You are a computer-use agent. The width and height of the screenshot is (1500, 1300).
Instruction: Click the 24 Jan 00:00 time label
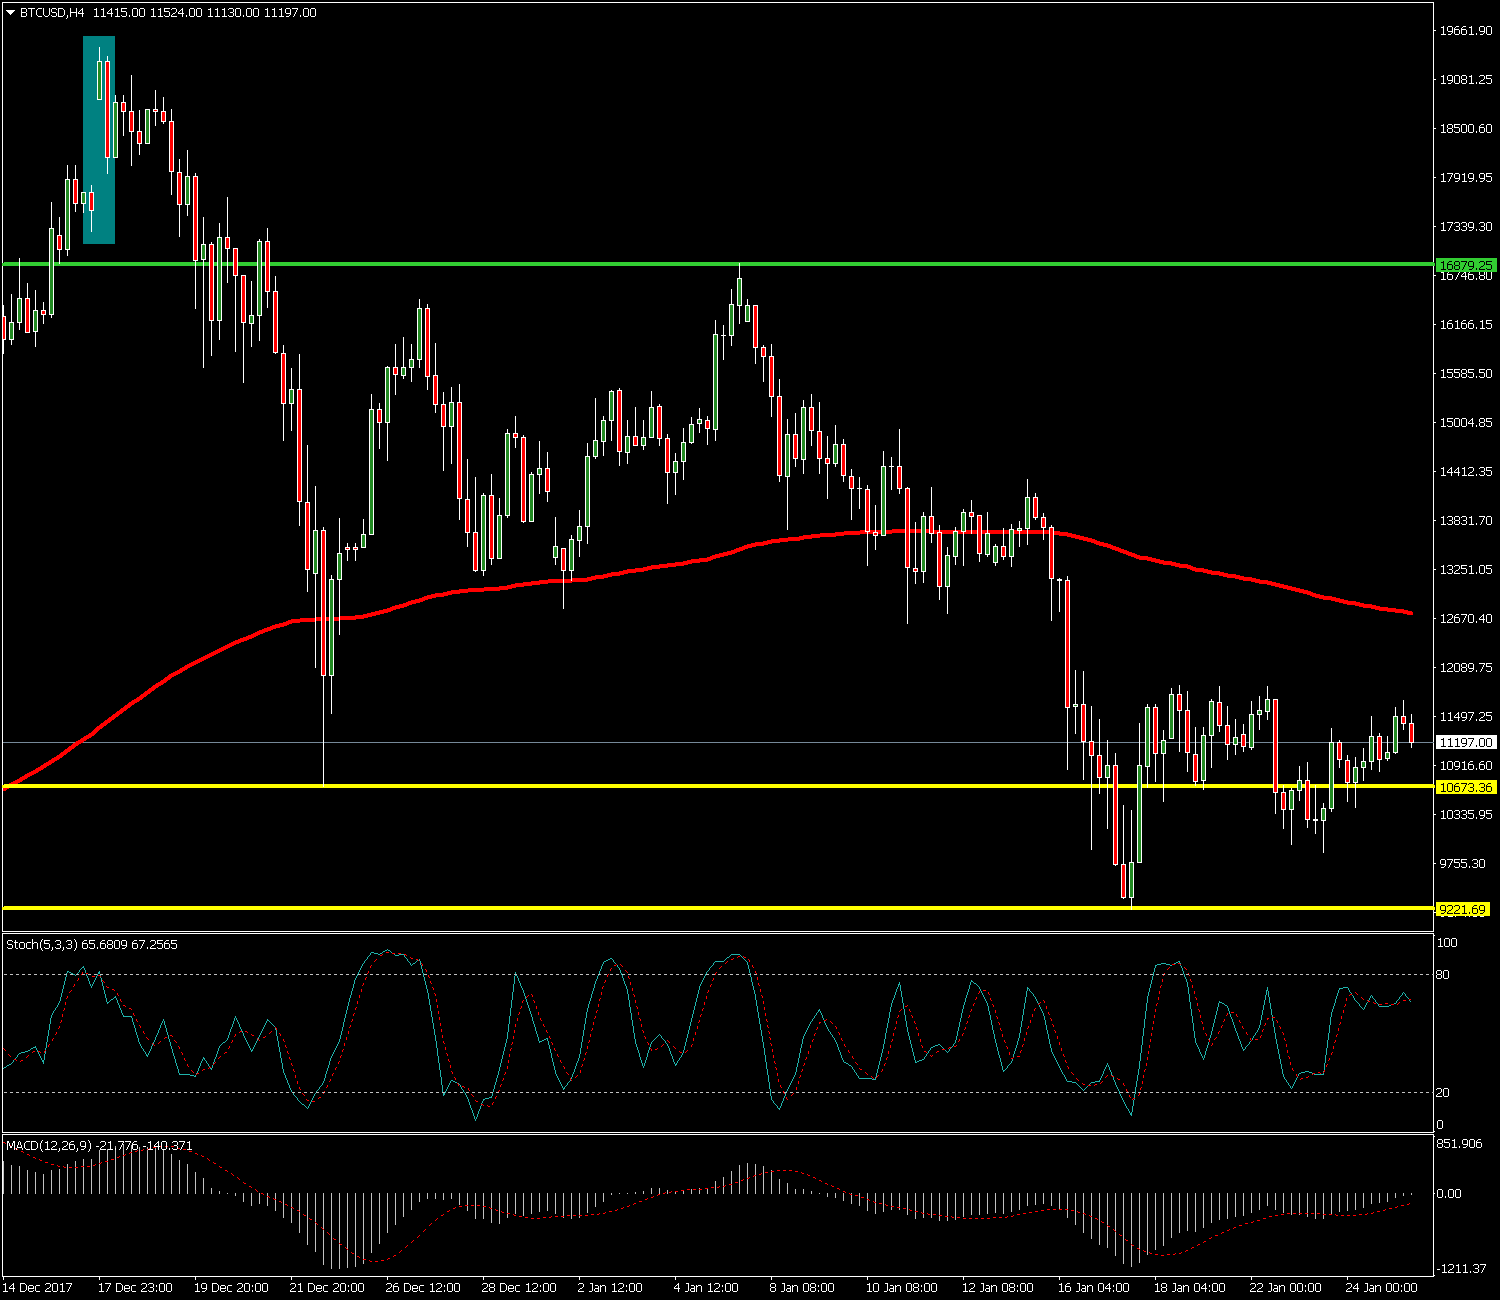pyautogui.click(x=1381, y=1287)
